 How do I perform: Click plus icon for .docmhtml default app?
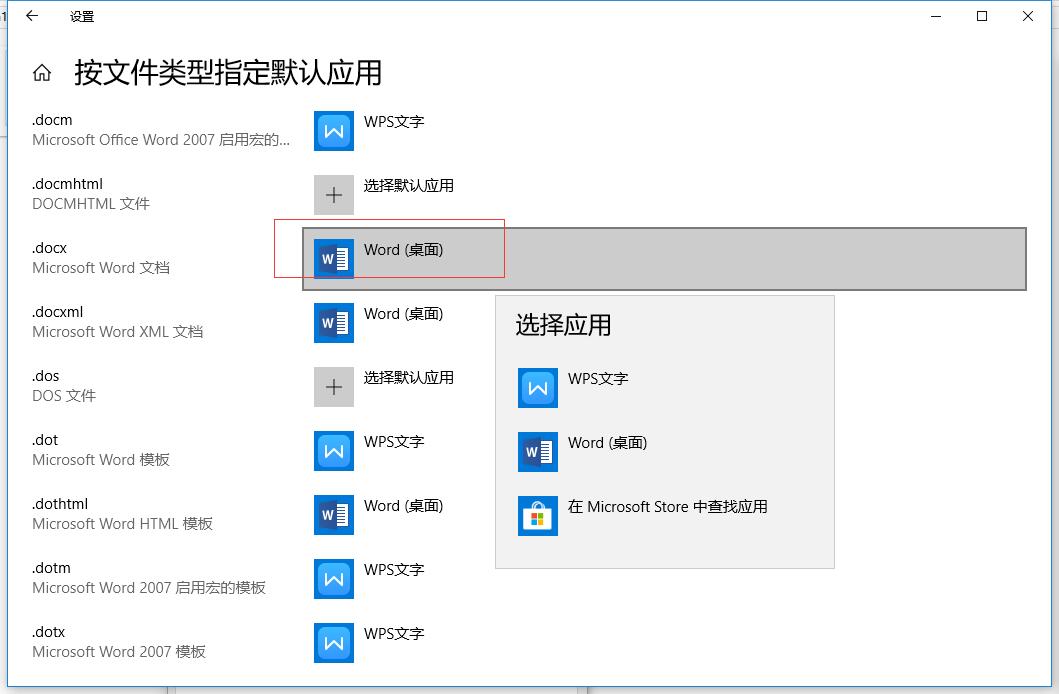click(334, 195)
